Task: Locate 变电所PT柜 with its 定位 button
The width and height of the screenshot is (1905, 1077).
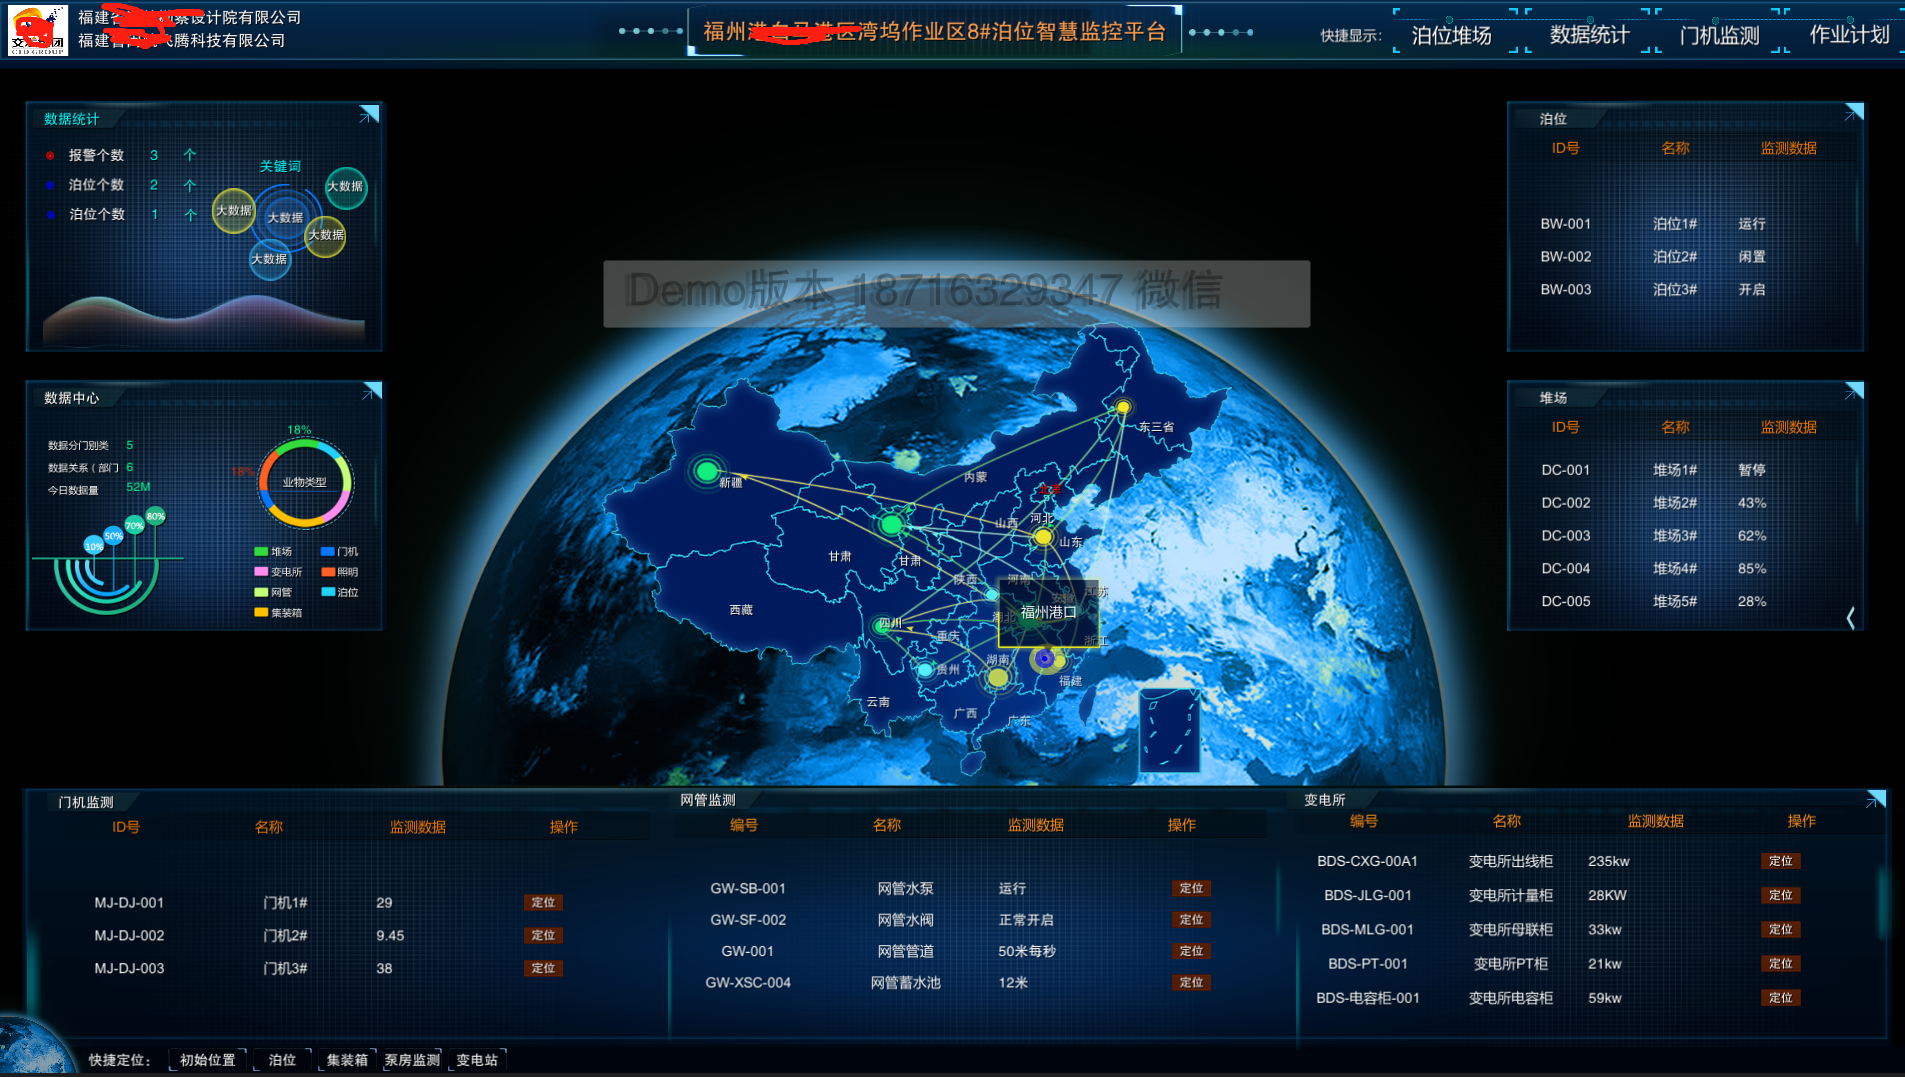Action: [x=1780, y=963]
